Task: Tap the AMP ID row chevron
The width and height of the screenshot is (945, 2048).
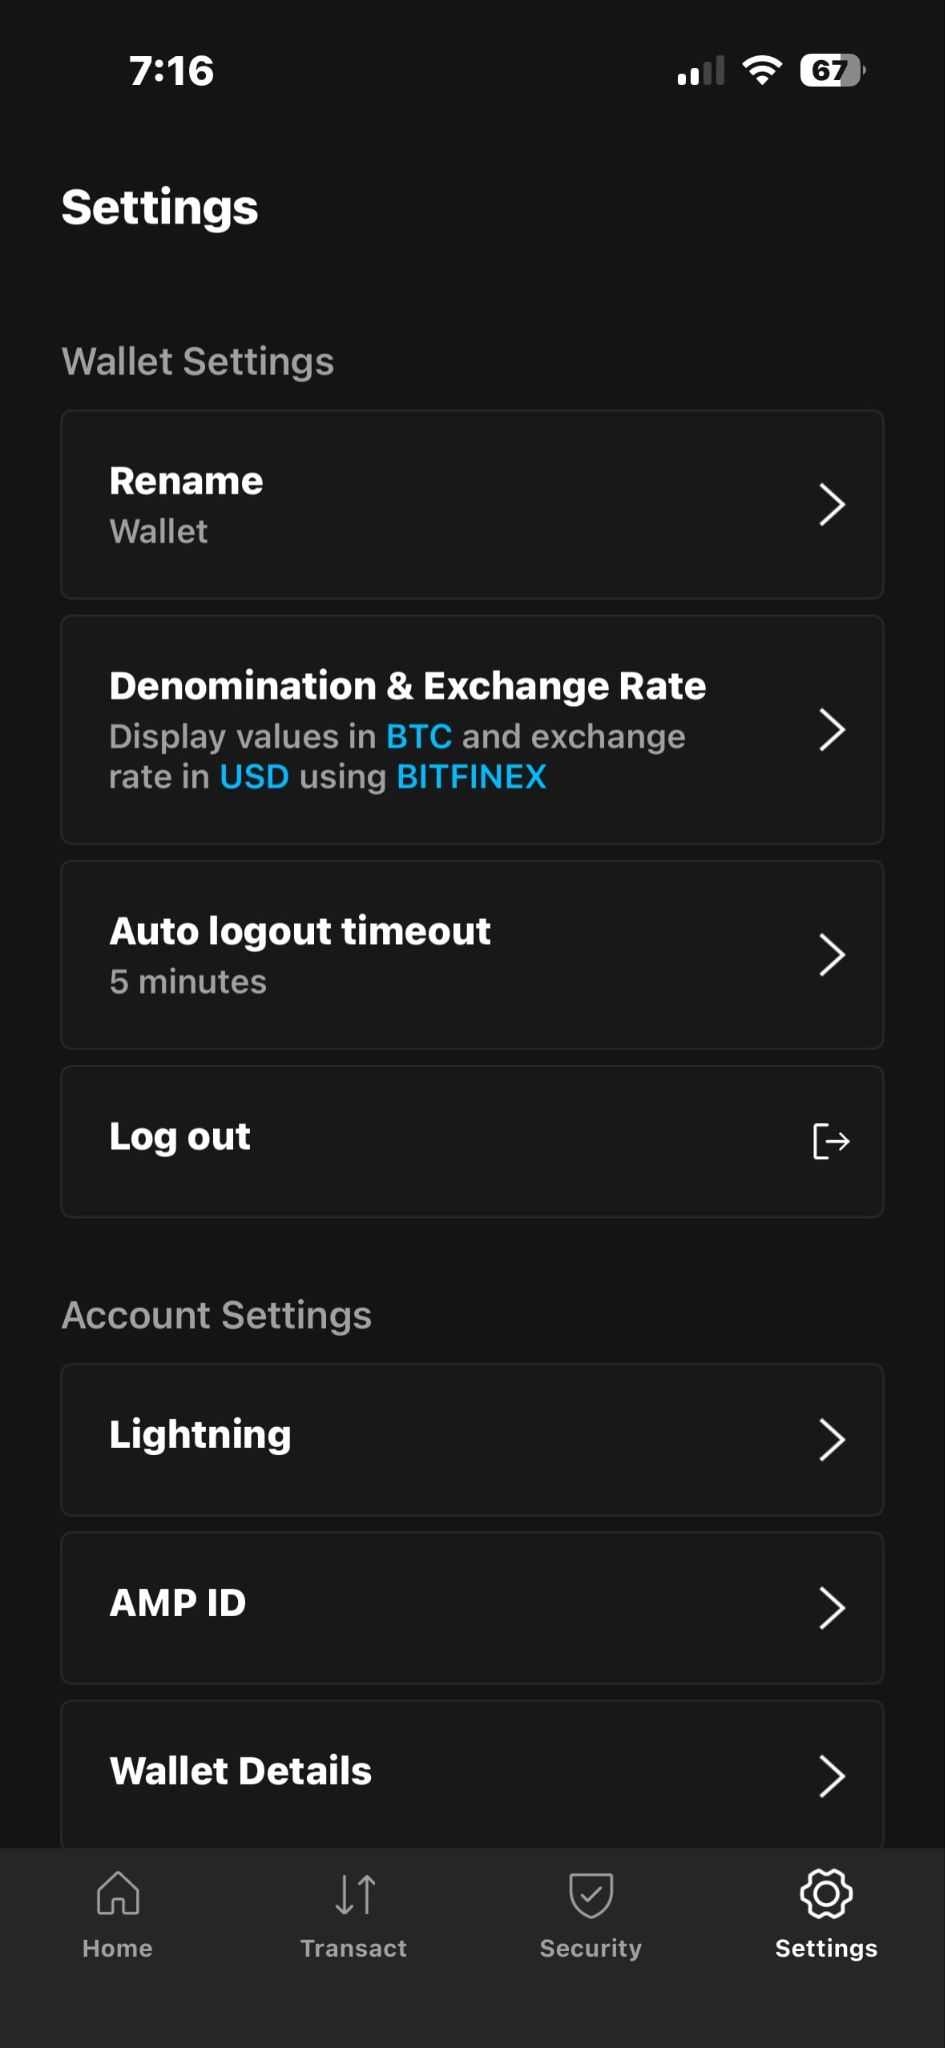Action: 832,1607
